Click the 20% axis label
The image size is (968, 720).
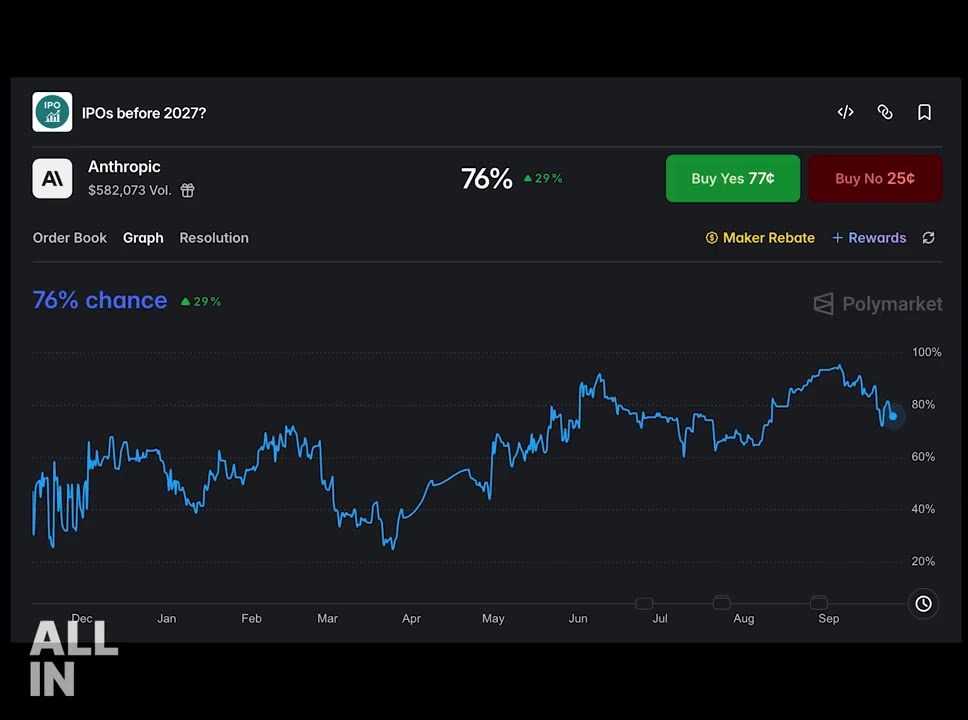(924, 561)
